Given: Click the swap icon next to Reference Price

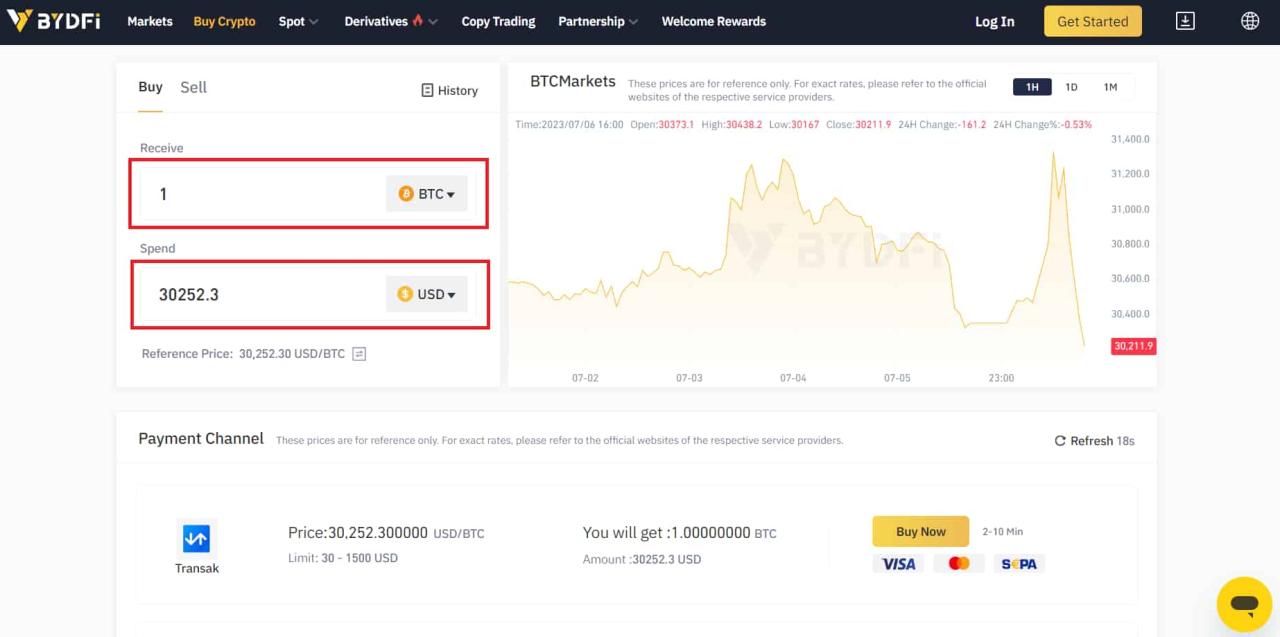Looking at the screenshot, I should [x=358, y=353].
